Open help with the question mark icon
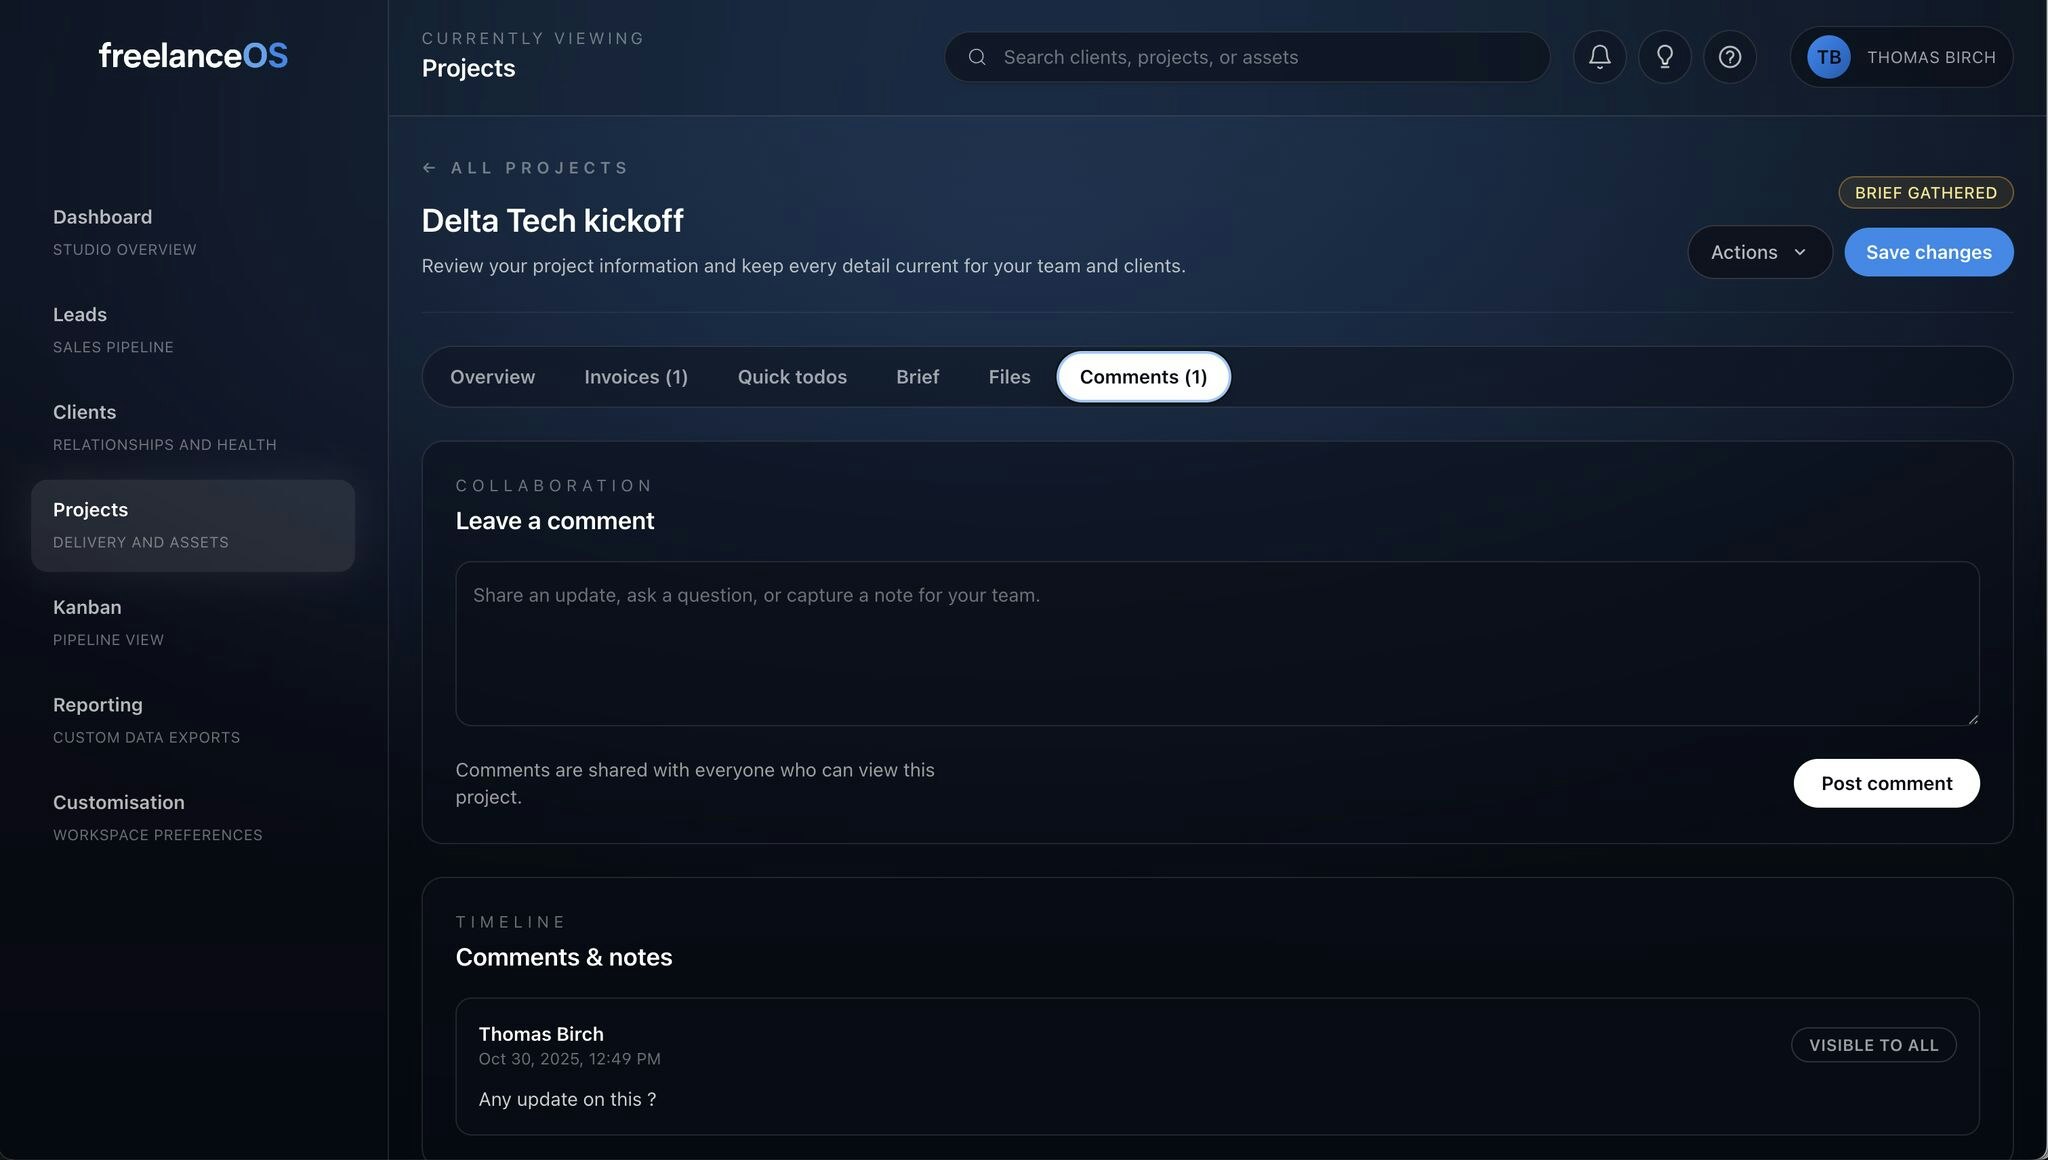This screenshot has height=1160, width=2048. coord(1731,57)
